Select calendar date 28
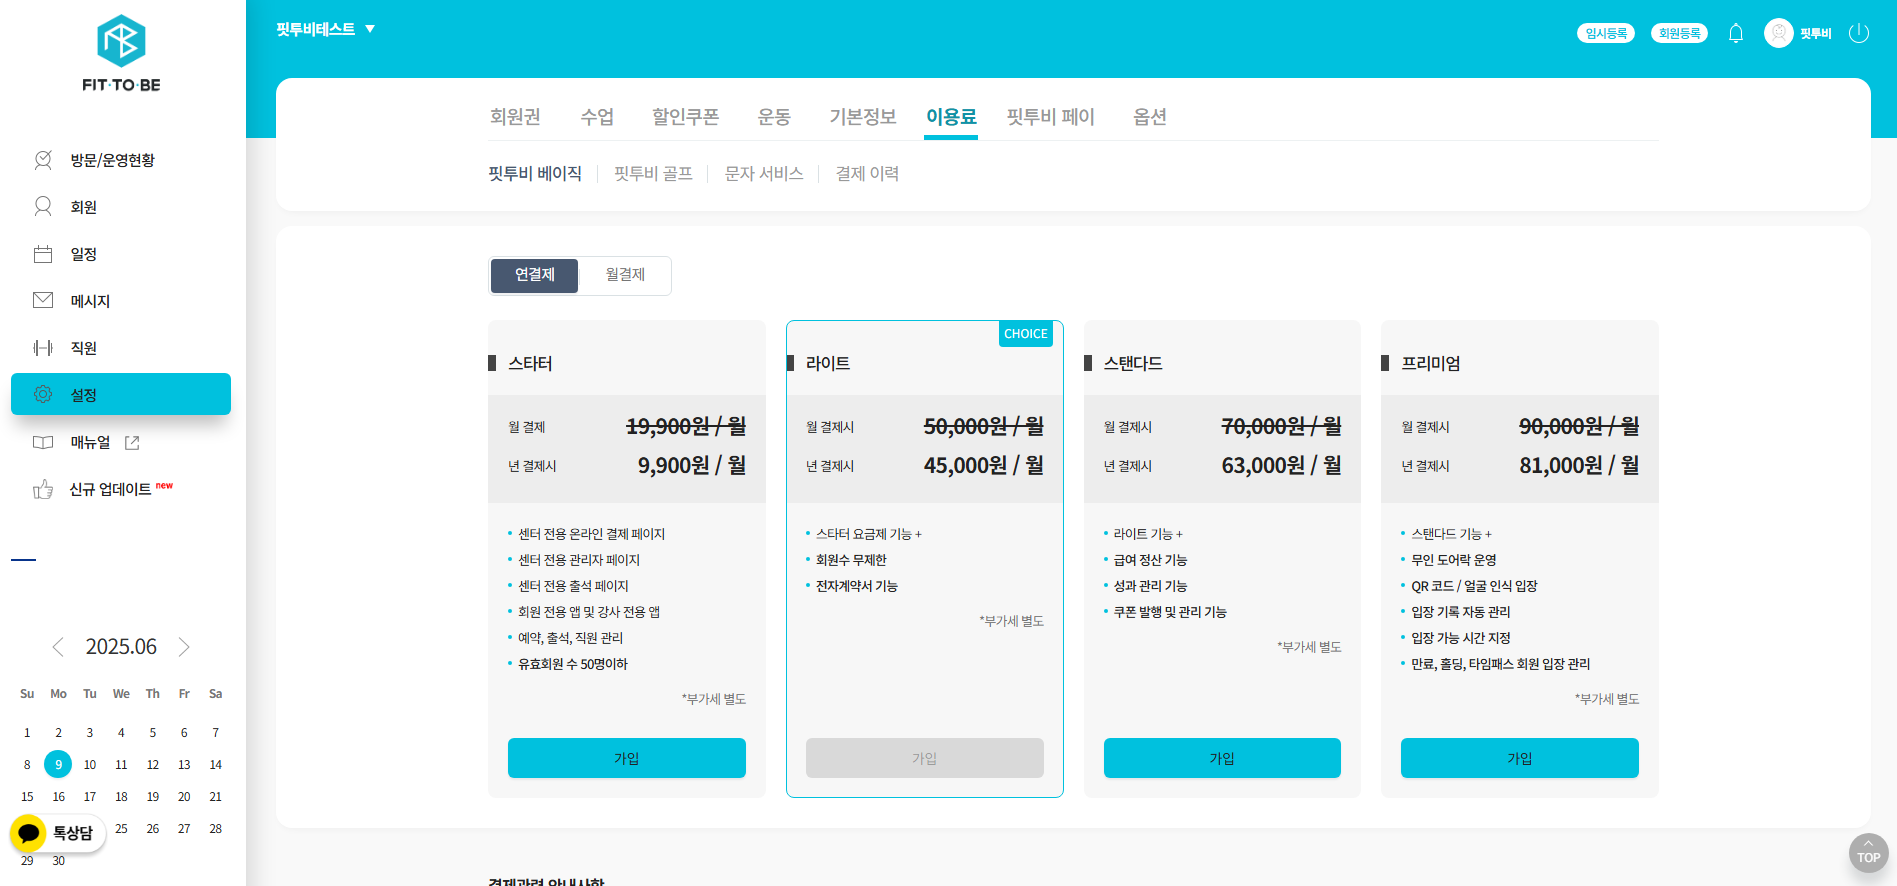The width and height of the screenshot is (1897, 886). [x=215, y=828]
